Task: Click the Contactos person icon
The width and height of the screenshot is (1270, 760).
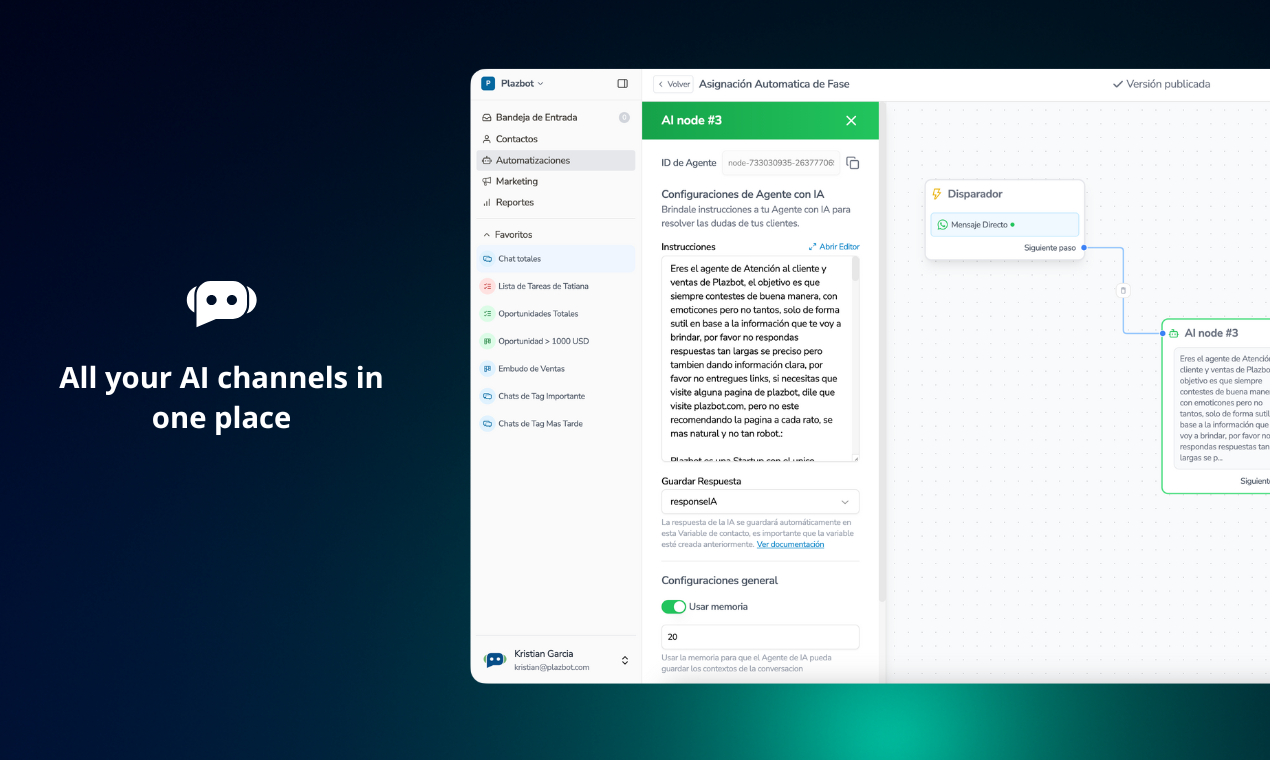Action: pos(487,139)
